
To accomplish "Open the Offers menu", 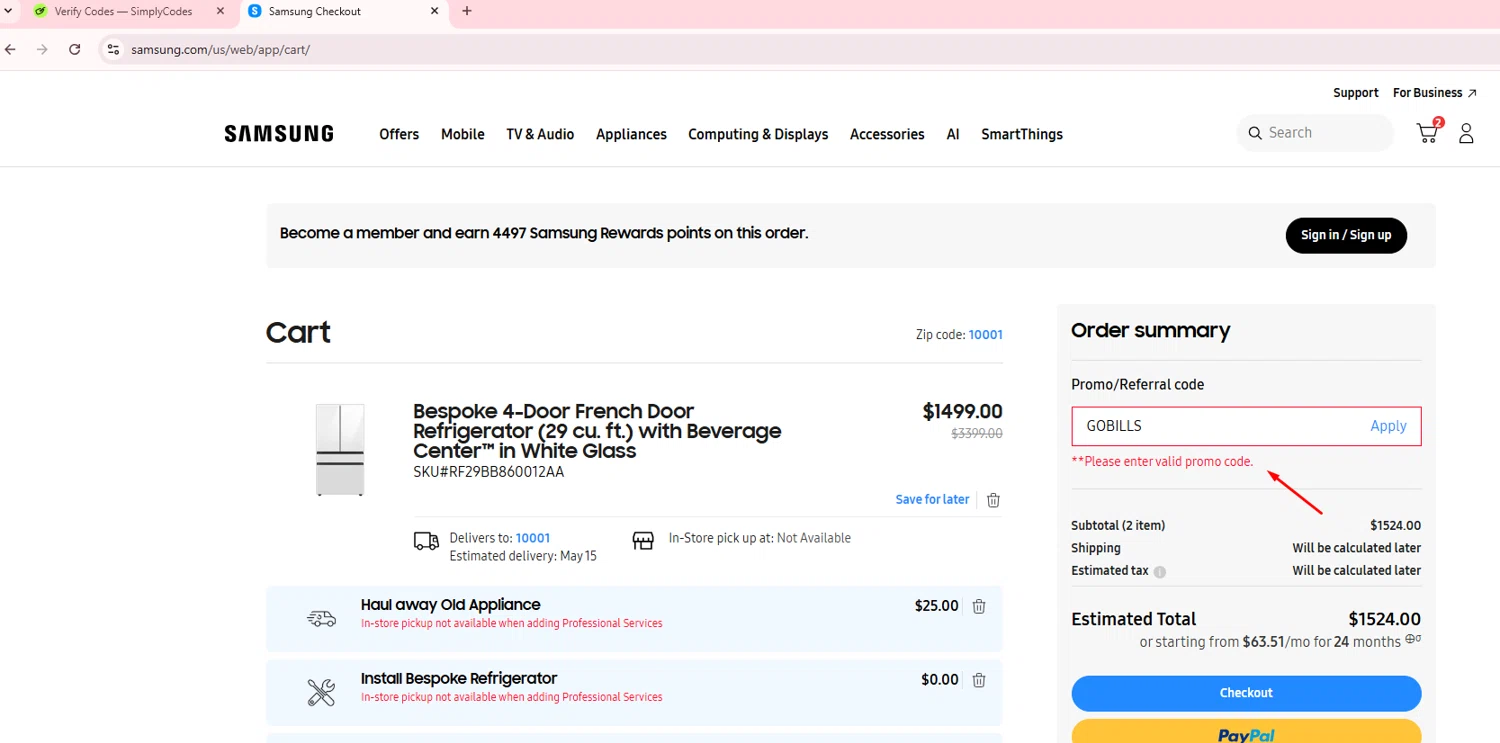I will point(399,134).
